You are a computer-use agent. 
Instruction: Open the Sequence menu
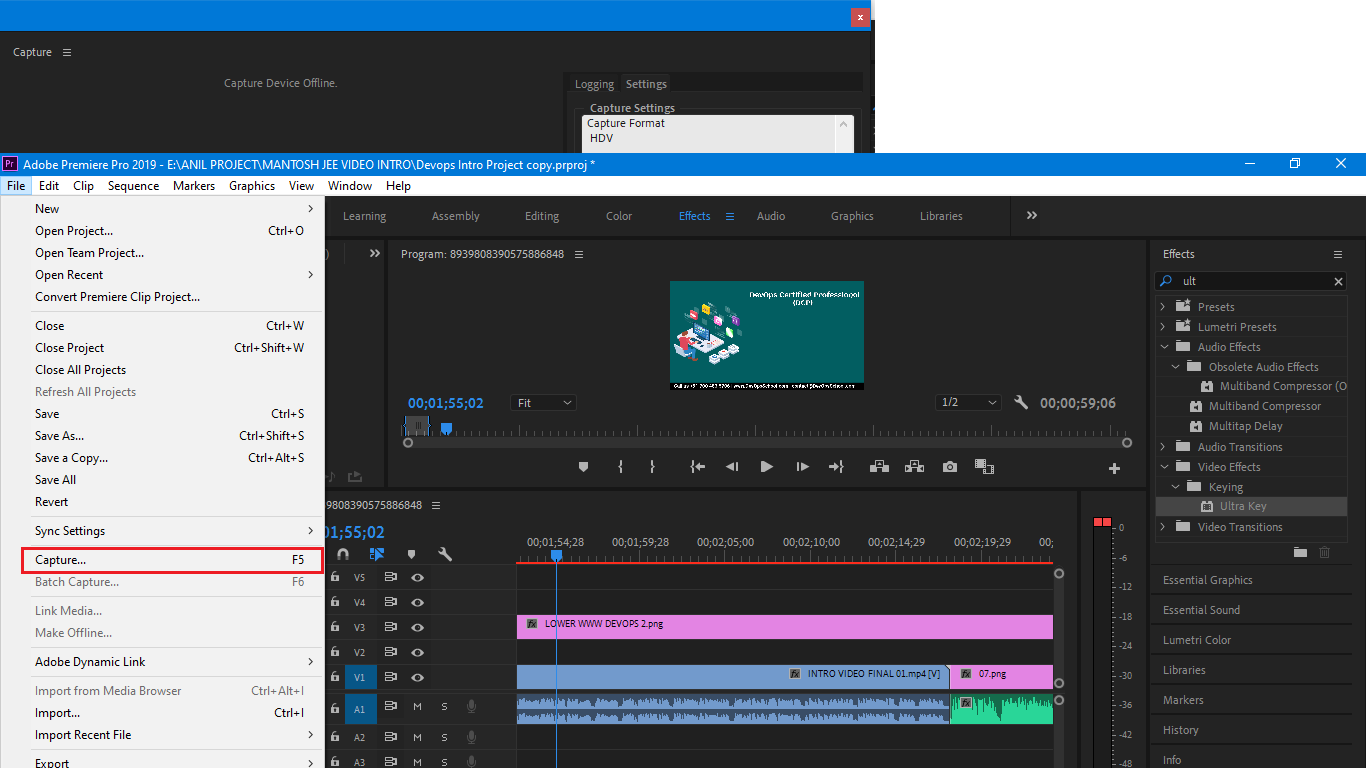click(x=134, y=186)
